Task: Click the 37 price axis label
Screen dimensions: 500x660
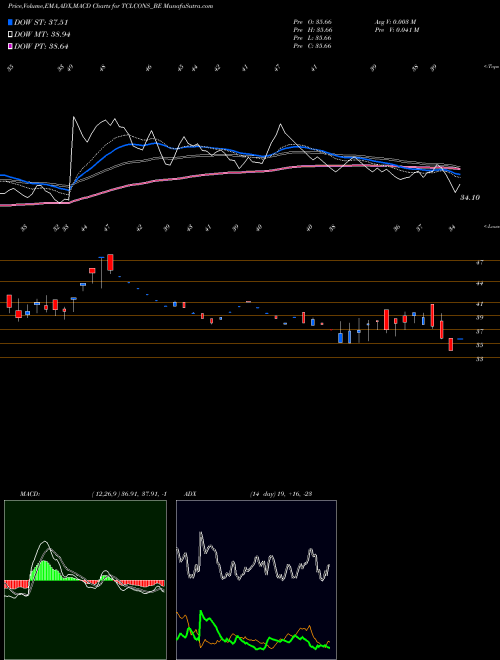Action: pos(479,332)
